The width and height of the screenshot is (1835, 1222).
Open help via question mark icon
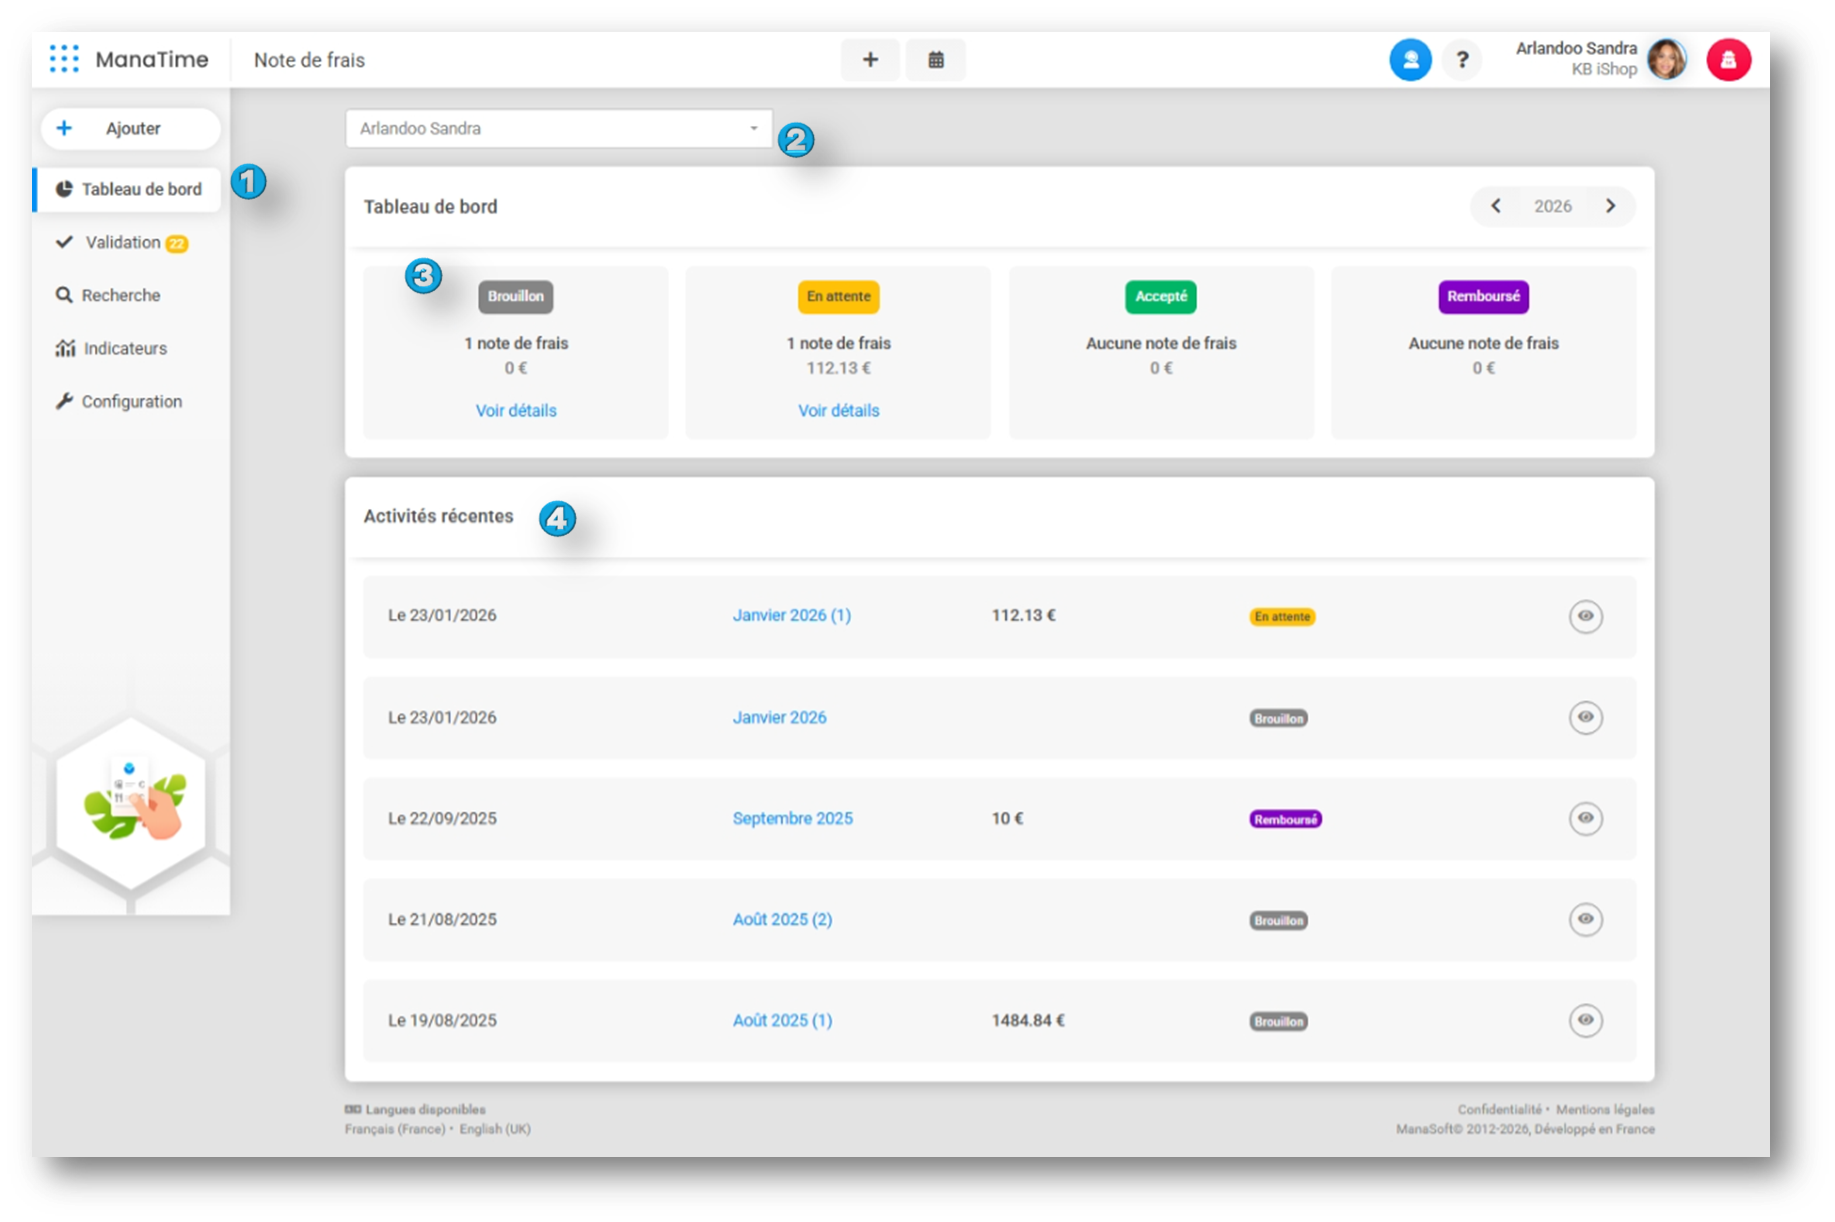coord(1461,60)
